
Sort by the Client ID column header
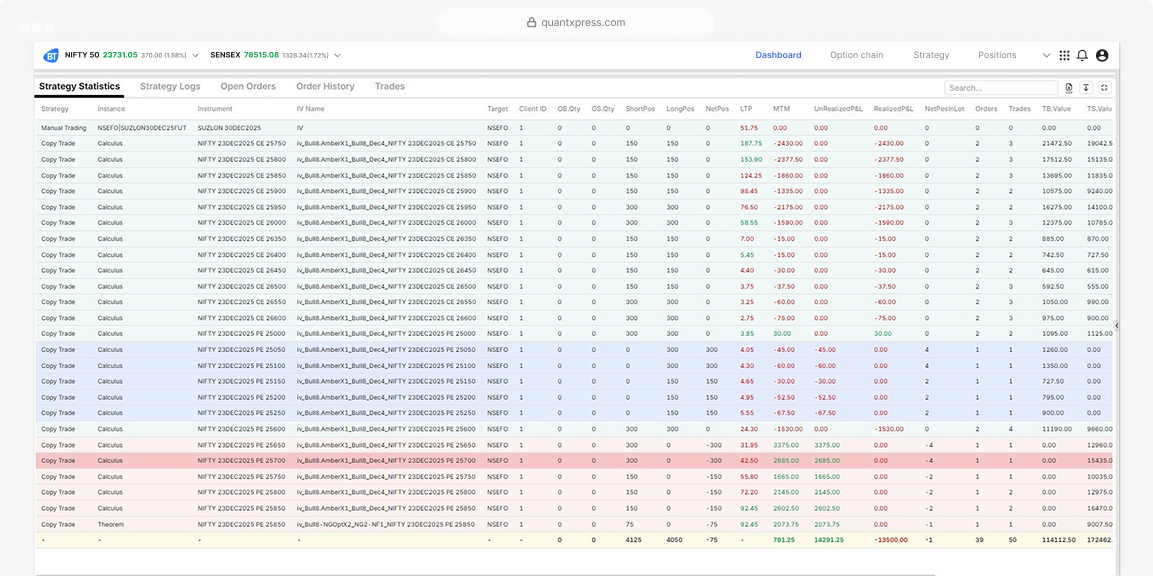click(x=532, y=109)
